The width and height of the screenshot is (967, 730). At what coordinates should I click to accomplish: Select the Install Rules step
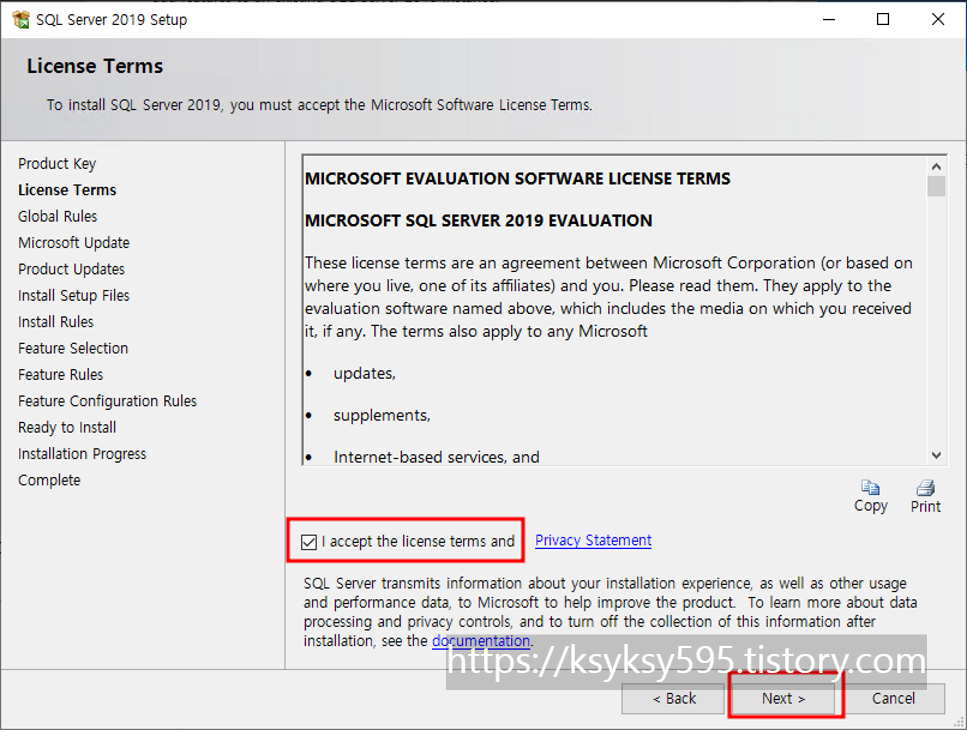point(56,322)
